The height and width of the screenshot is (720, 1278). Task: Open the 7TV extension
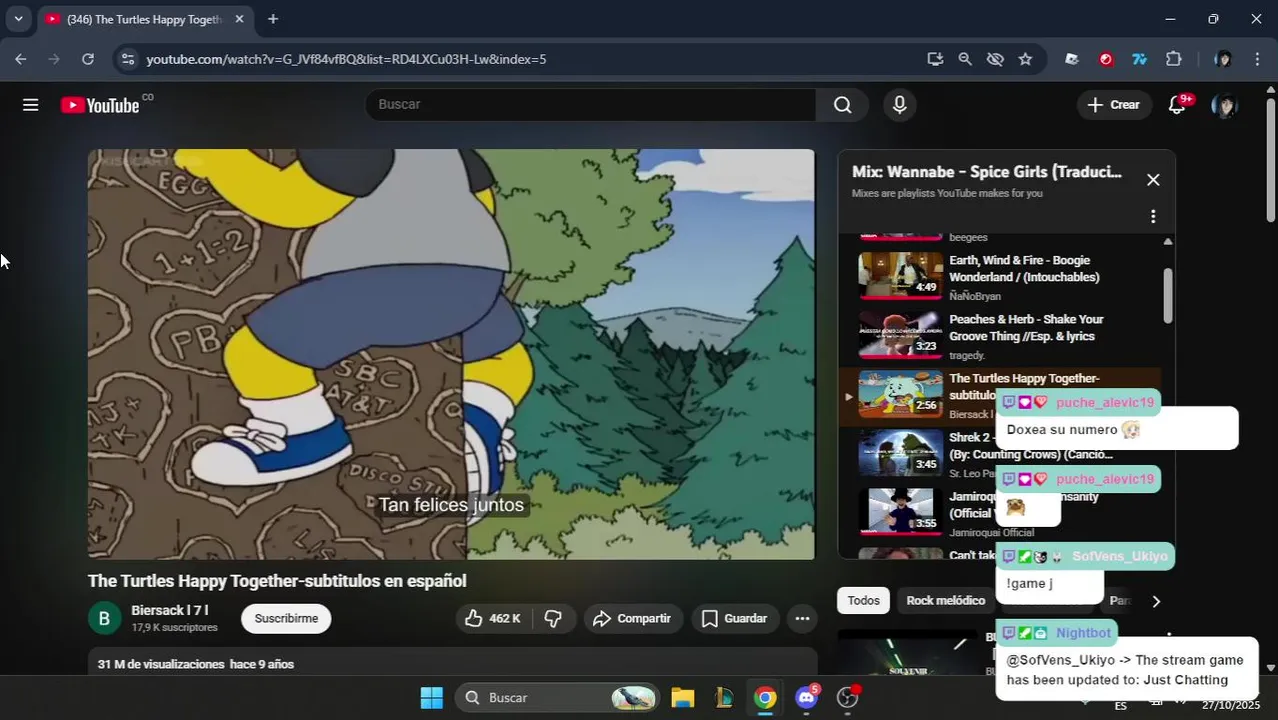click(x=1139, y=59)
